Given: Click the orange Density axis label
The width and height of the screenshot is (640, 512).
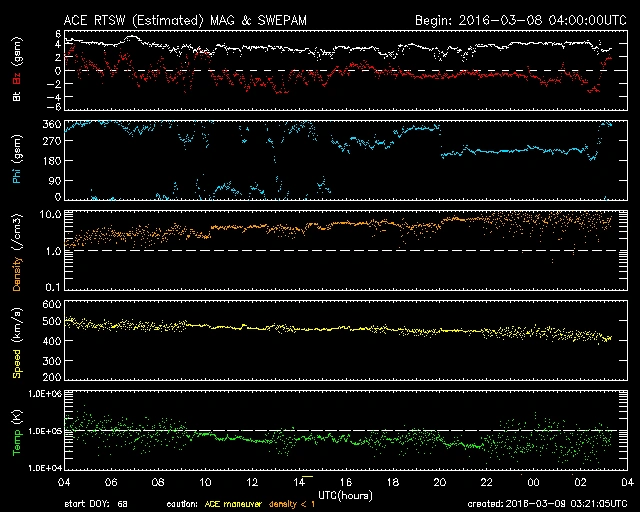Looking at the screenshot, I should pyautogui.click(x=15, y=252).
